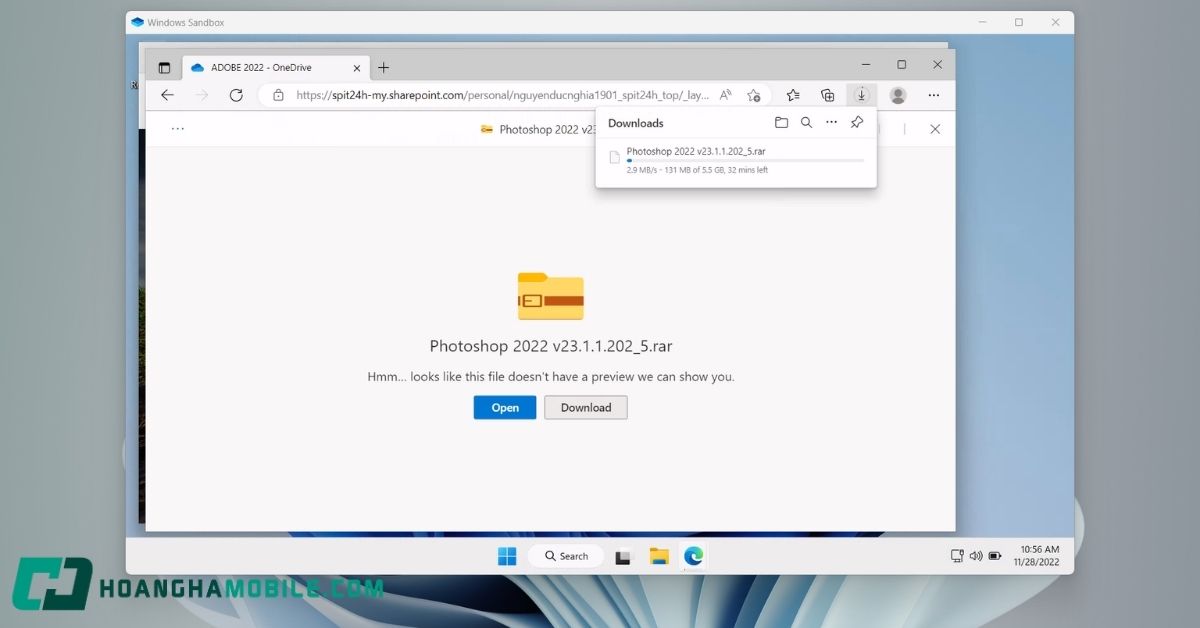Toggle the Downloads toolbar button
The width and height of the screenshot is (1200, 628).
(861, 95)
